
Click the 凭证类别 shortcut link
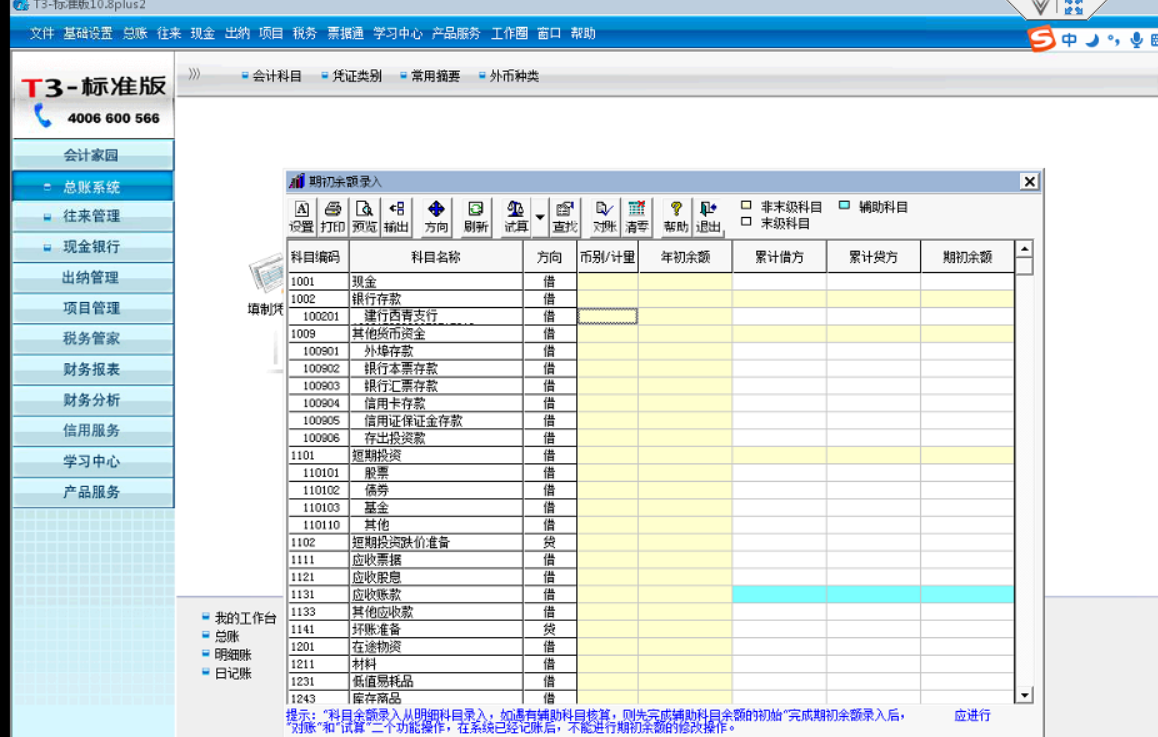357,76
